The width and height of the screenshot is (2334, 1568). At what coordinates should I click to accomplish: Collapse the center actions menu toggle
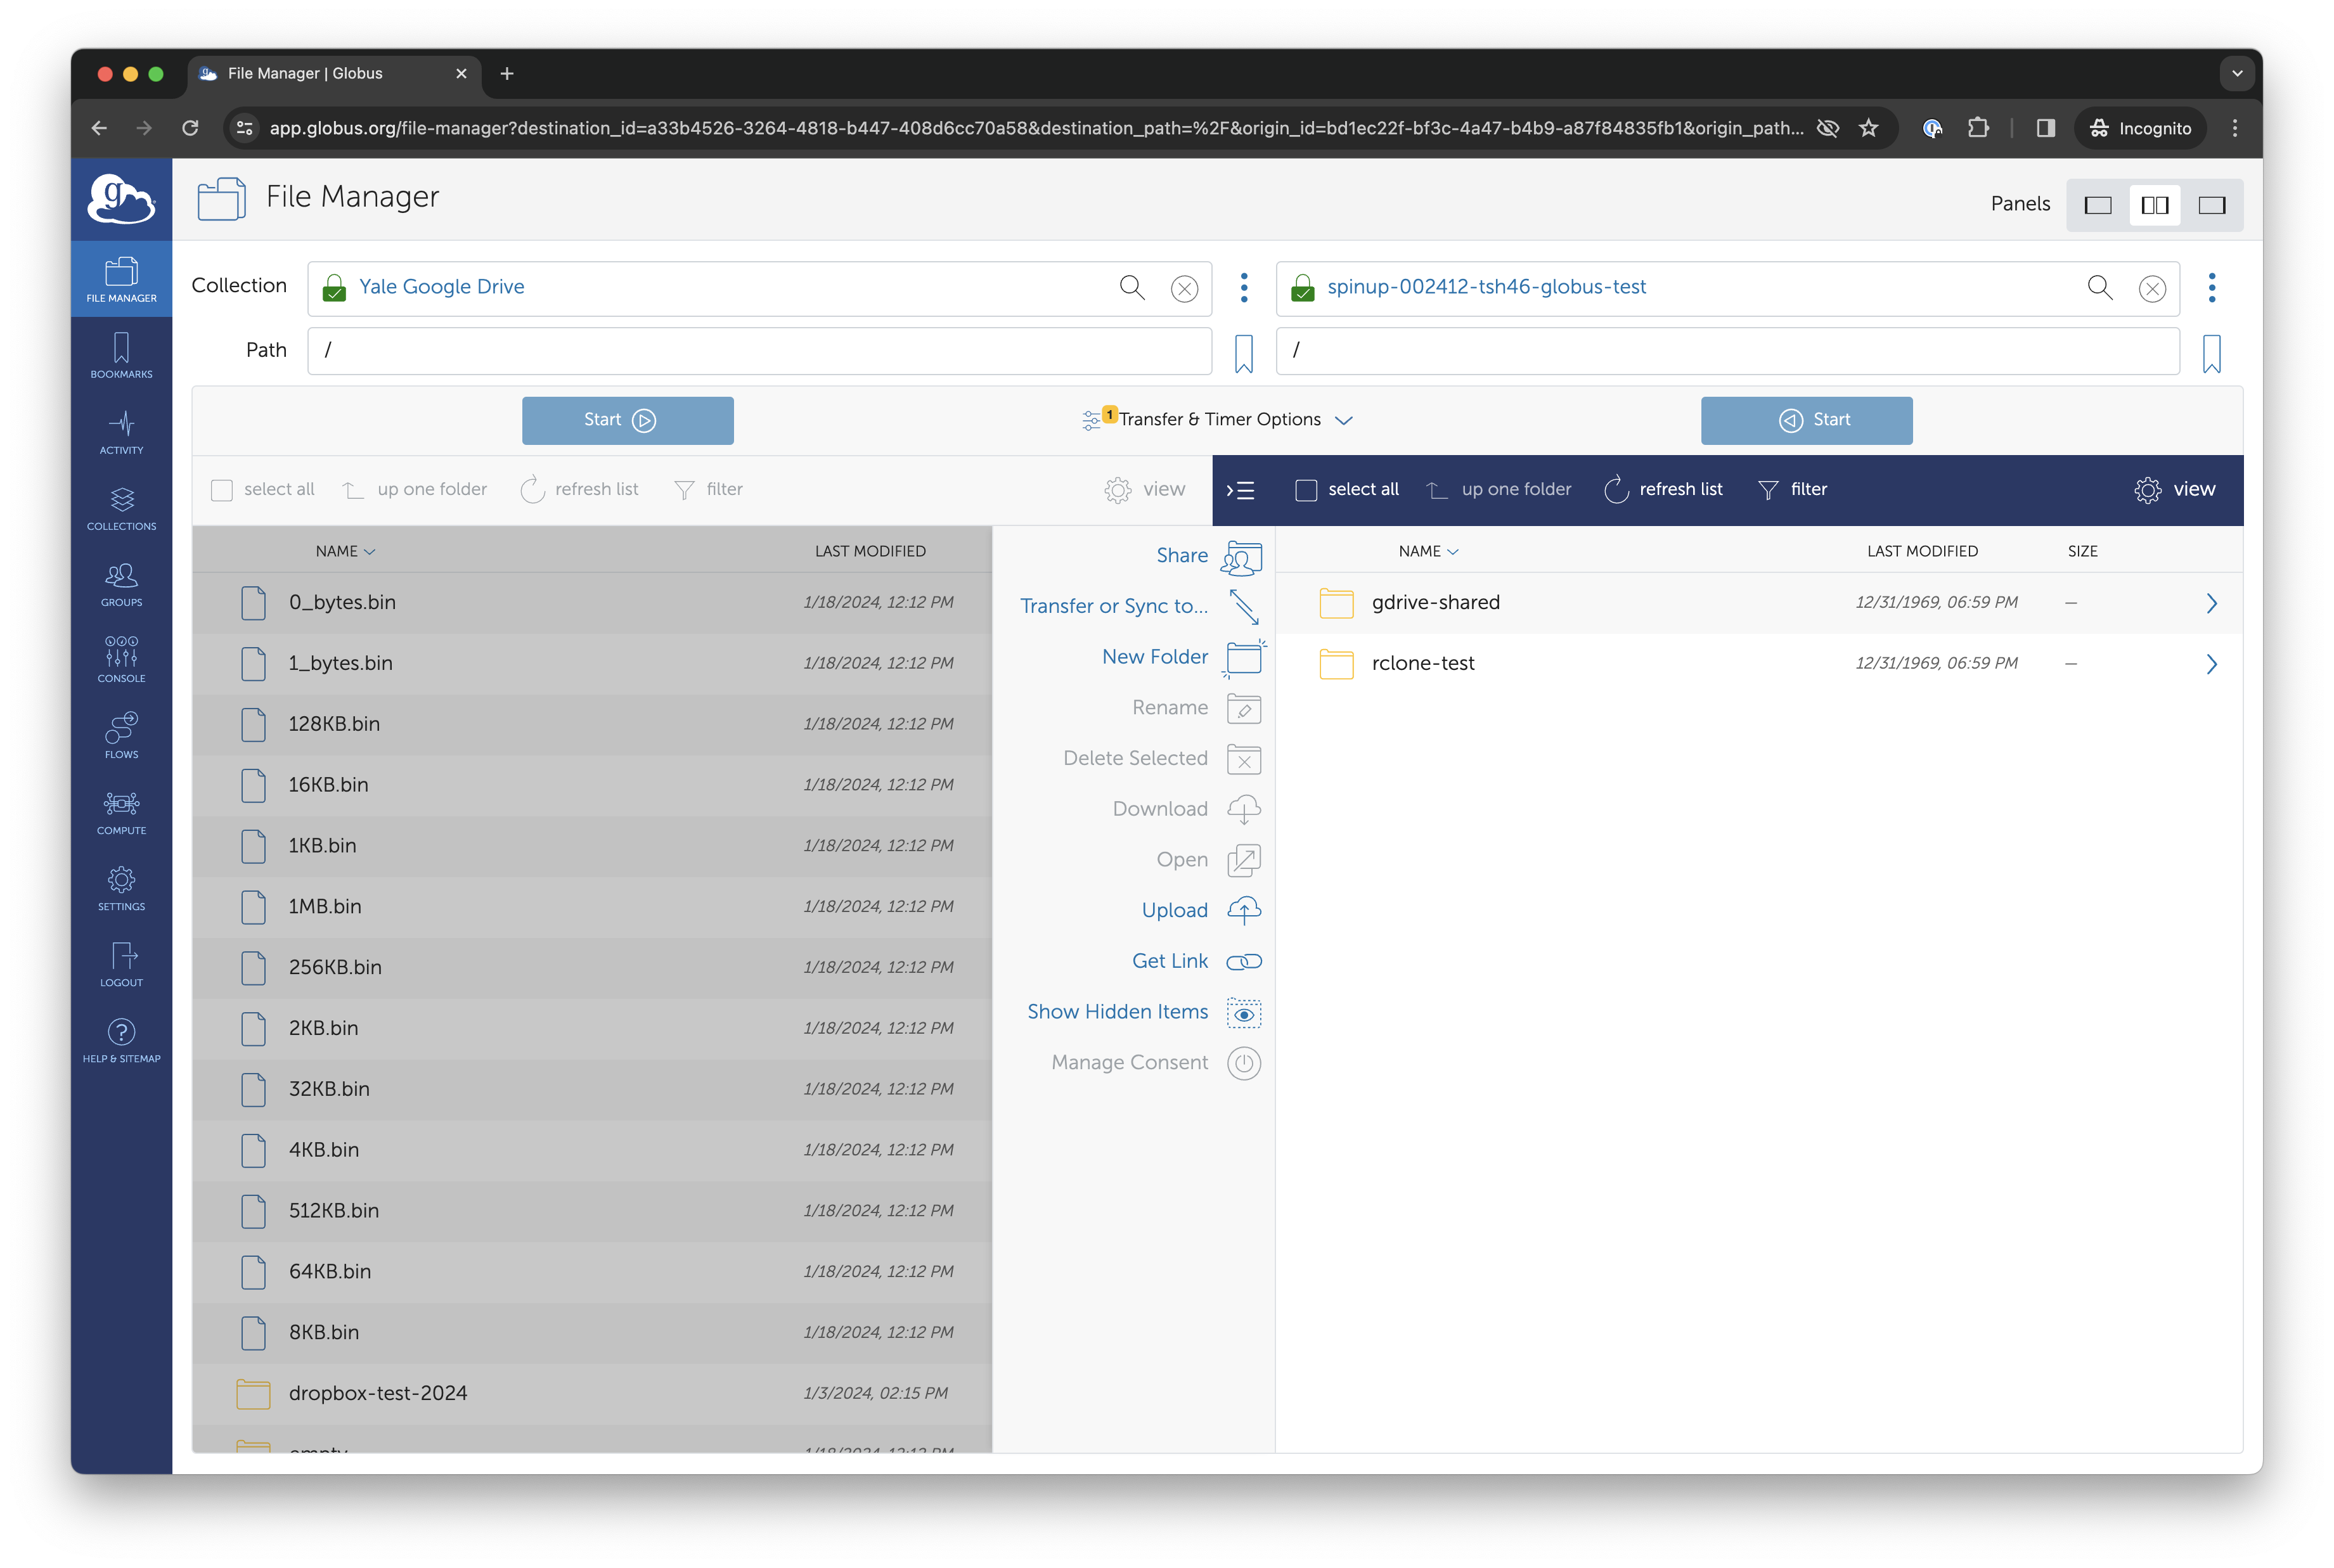pos(1240,490)
